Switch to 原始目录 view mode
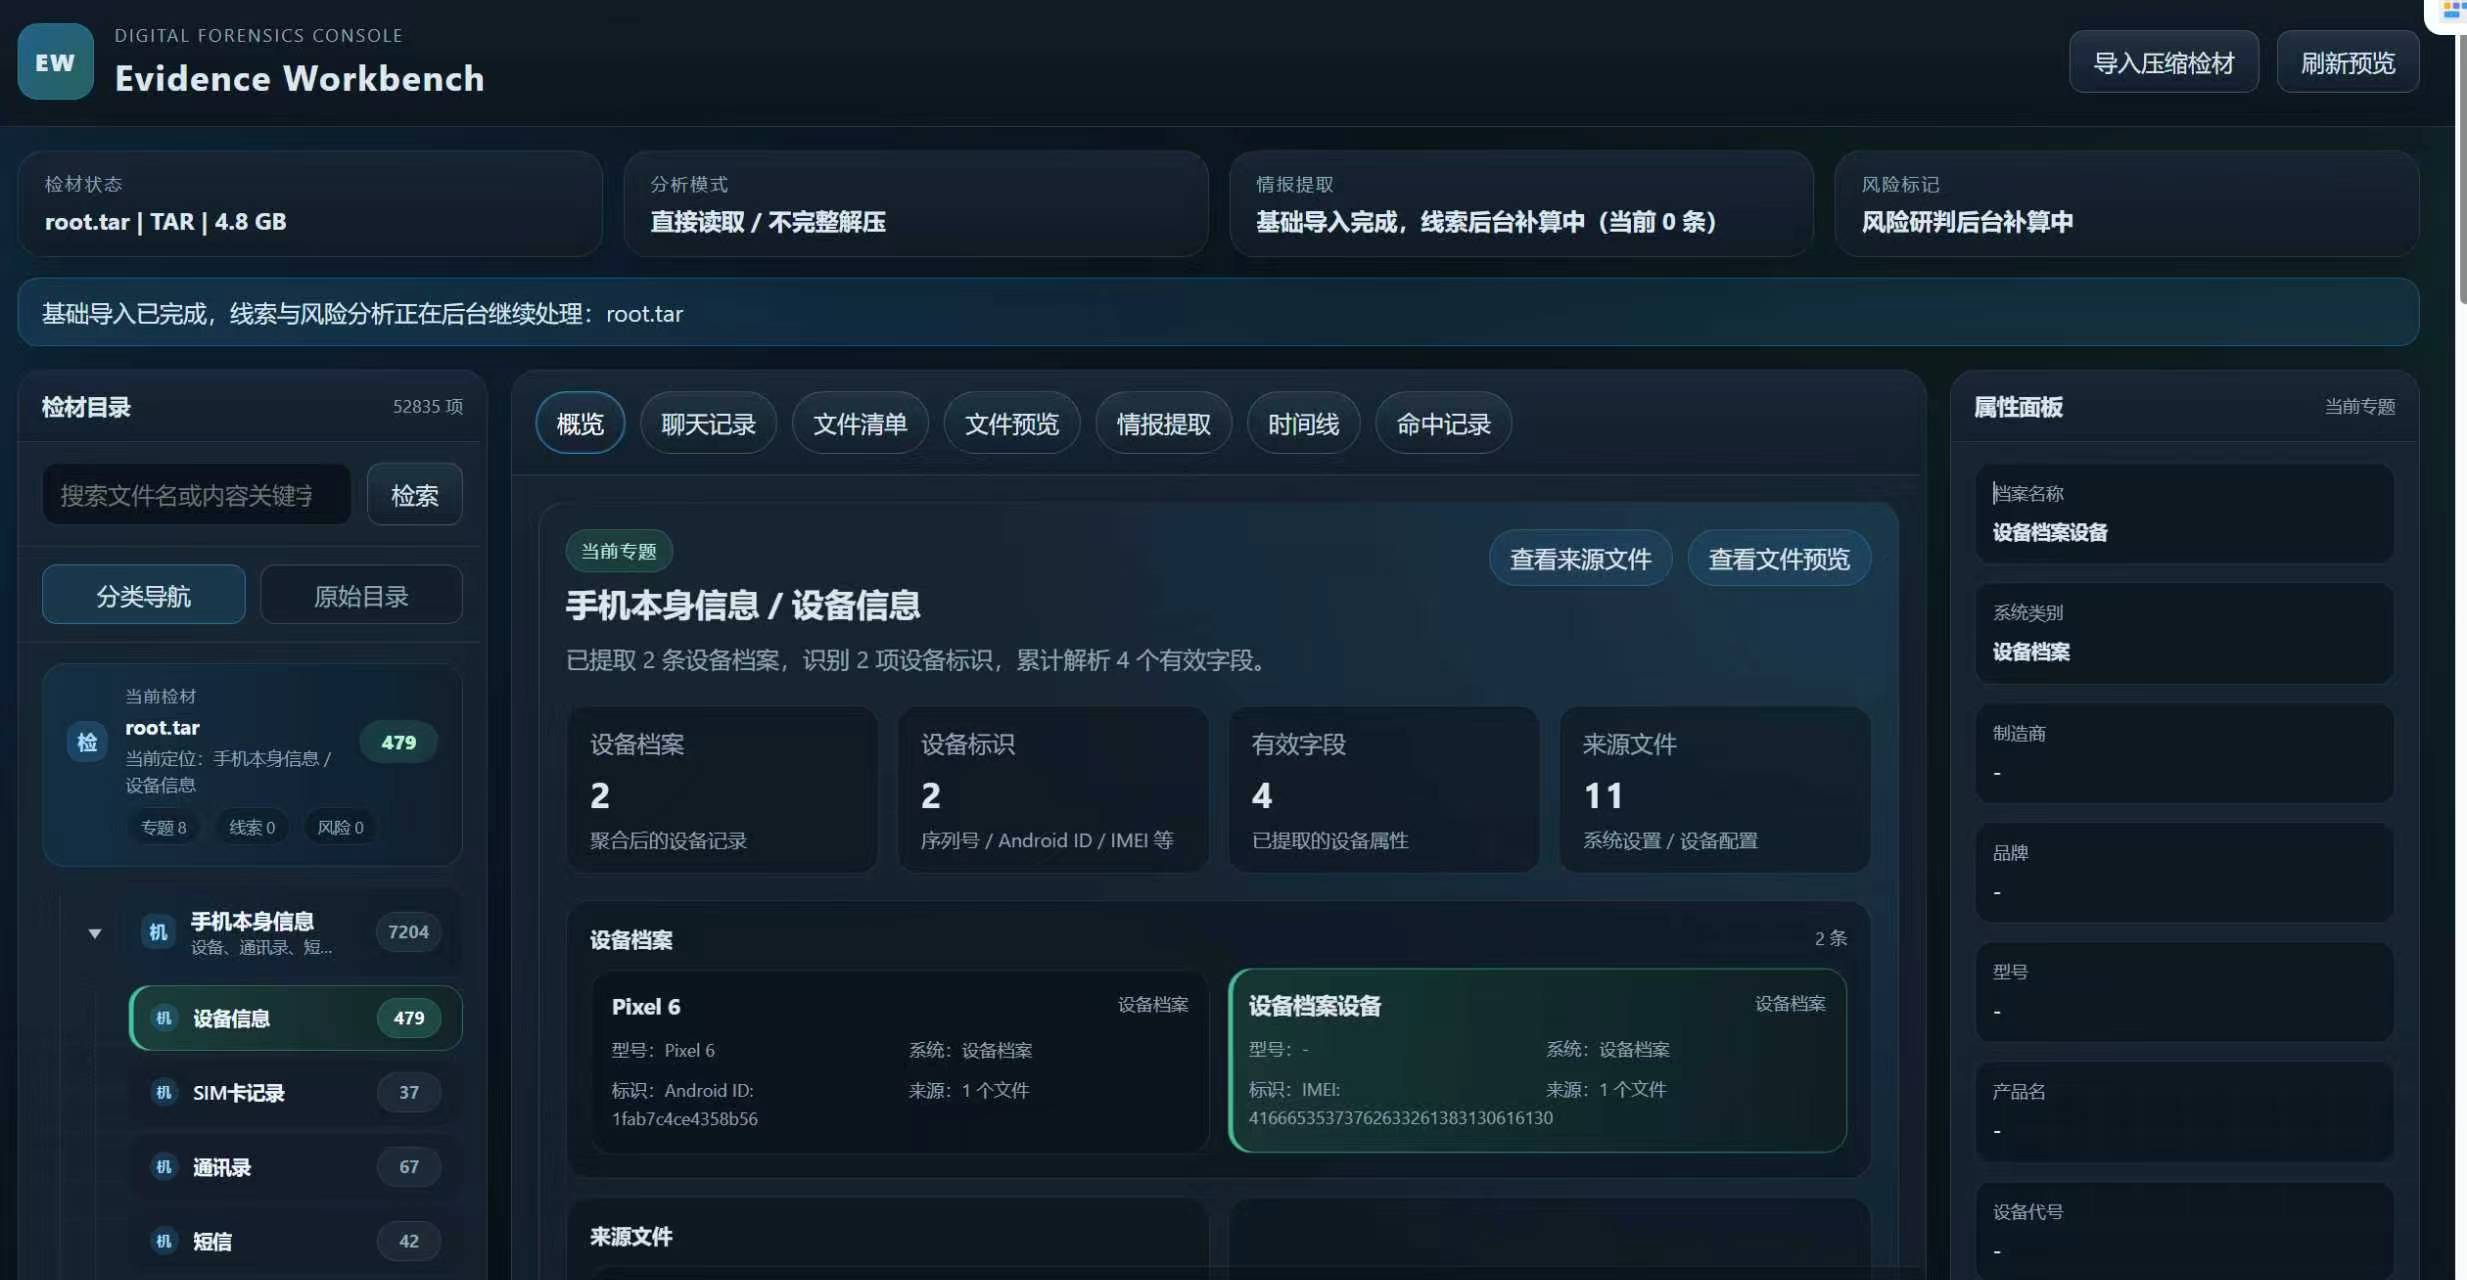The width and height of the screenshot is (2467, 1280). (361, 596)
